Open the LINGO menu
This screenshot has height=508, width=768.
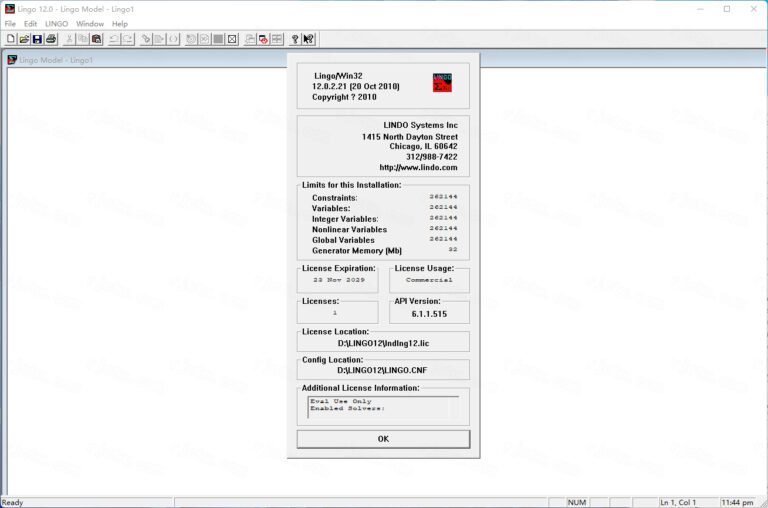[x=56, y=24]
